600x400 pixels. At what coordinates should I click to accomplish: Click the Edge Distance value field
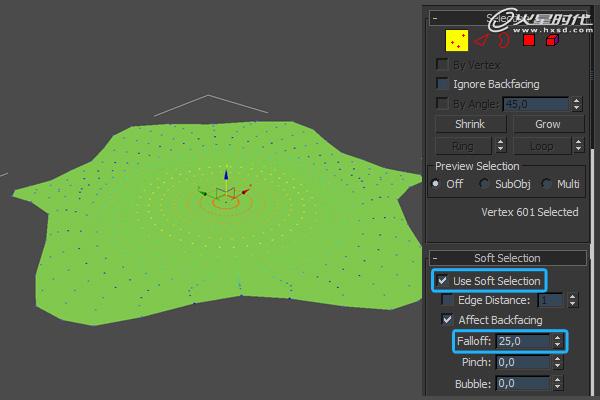click(551, 300)
